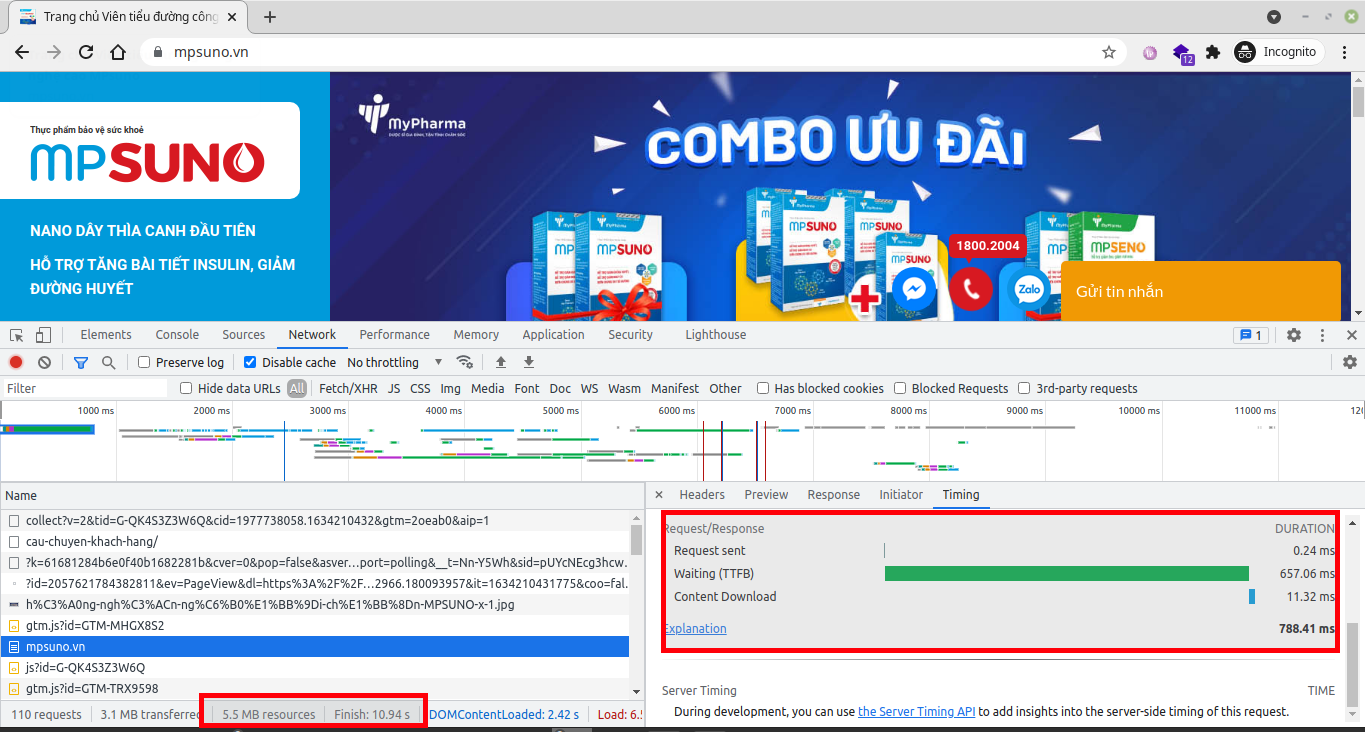
Task: Open the No throttling dropdown
Action: (396, 362)
